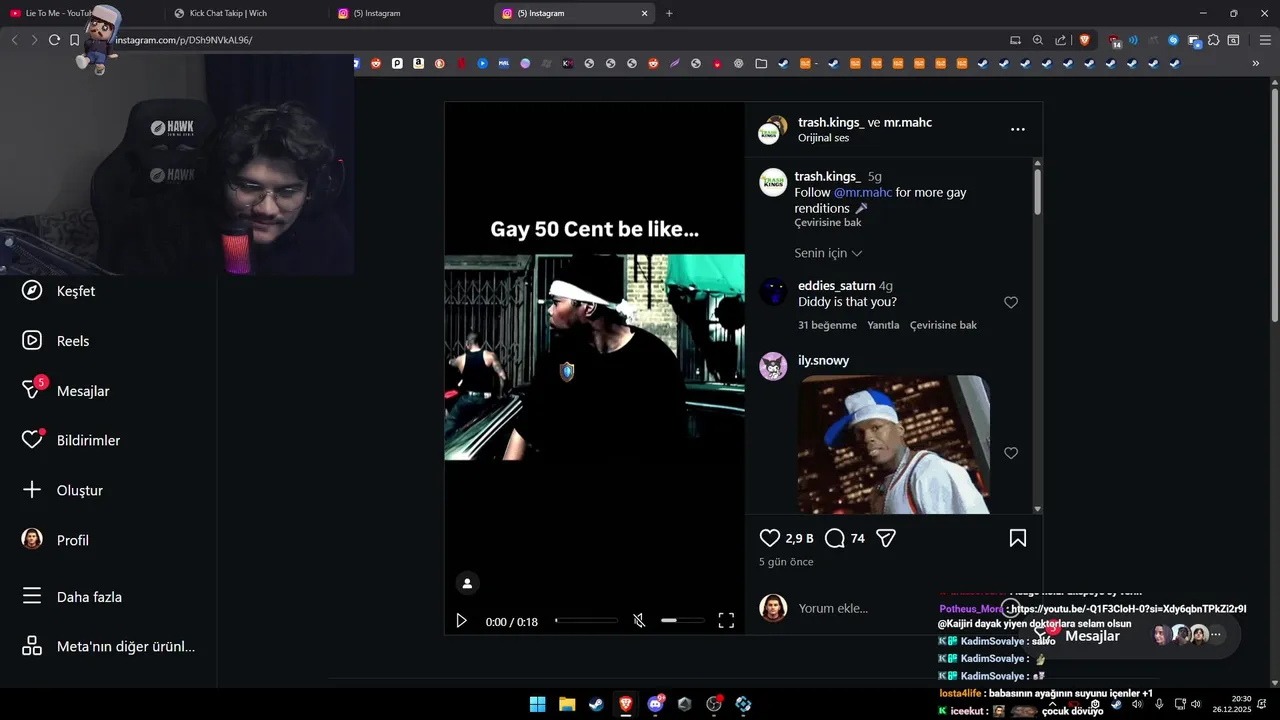
Task: Reload the page
Action: click(54, 40)
